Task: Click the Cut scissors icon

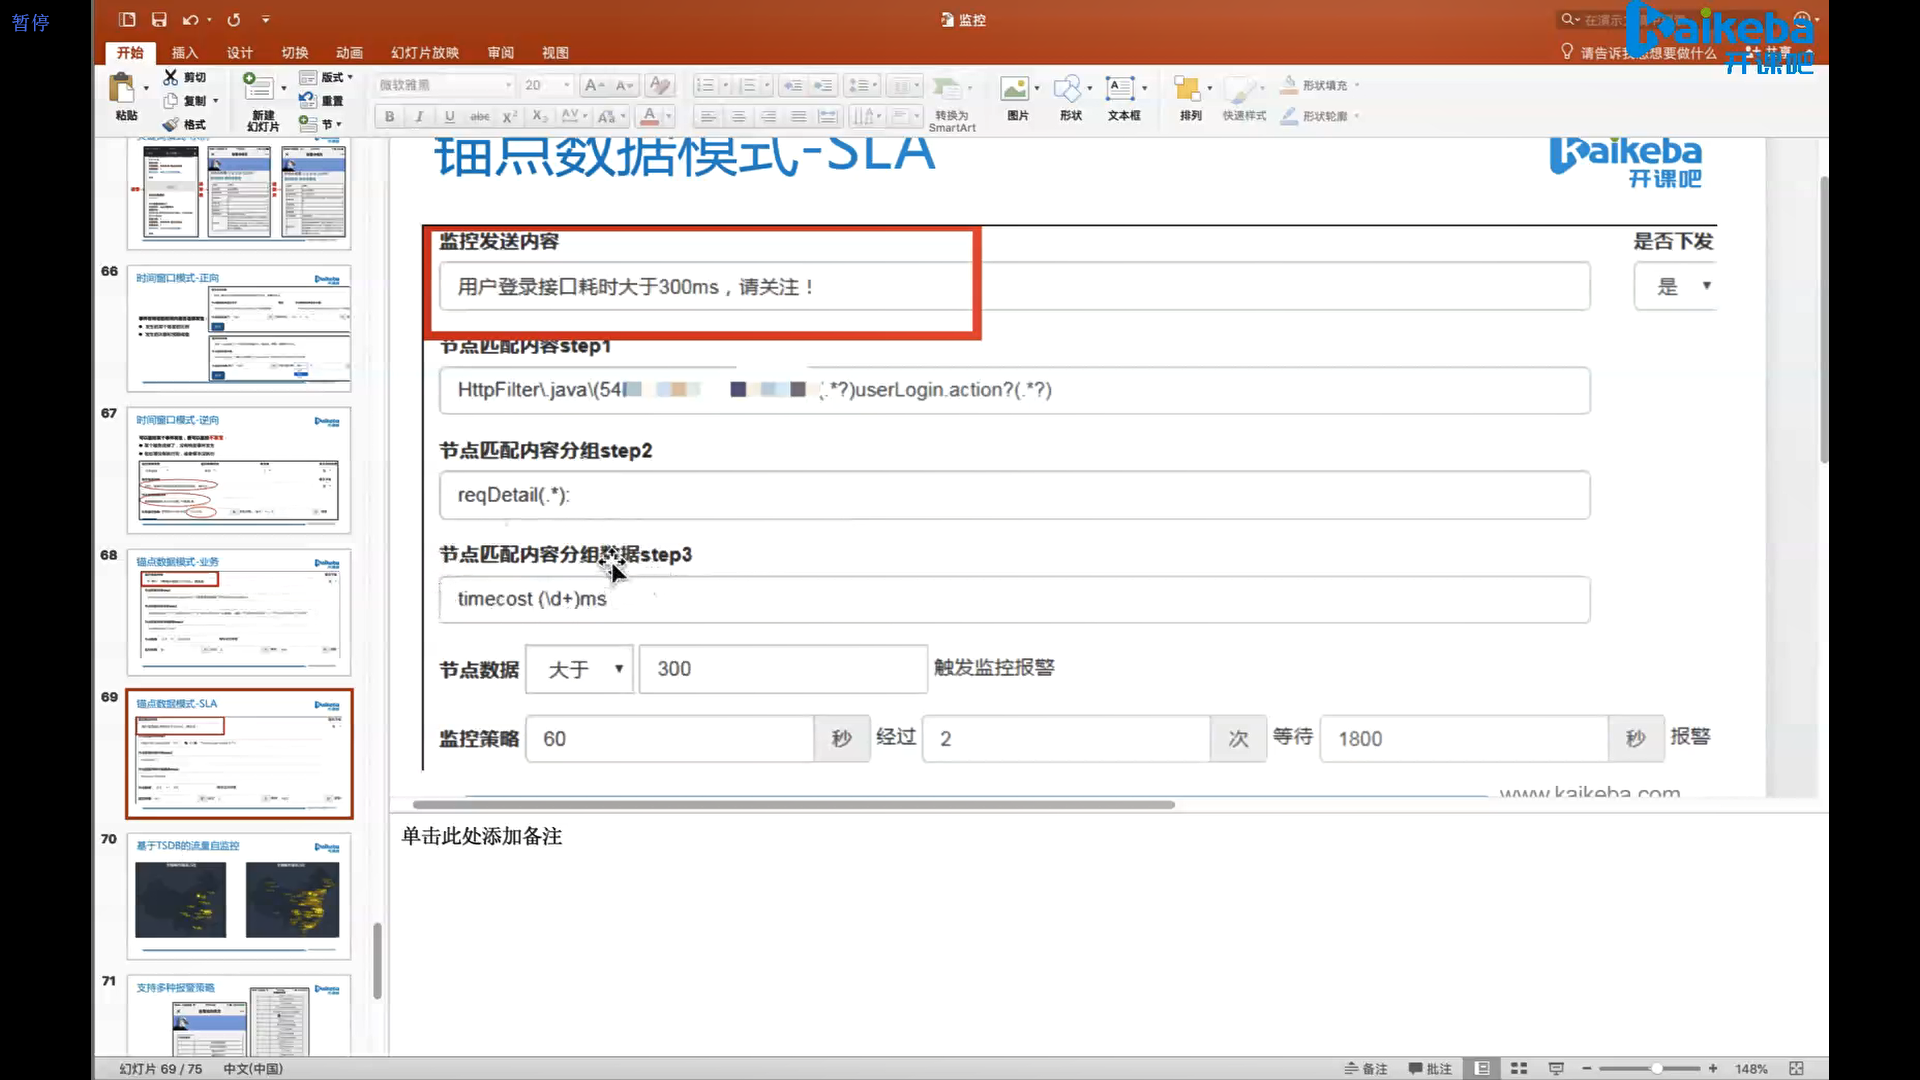Action: pyautogui.click(x=171, y=77)
